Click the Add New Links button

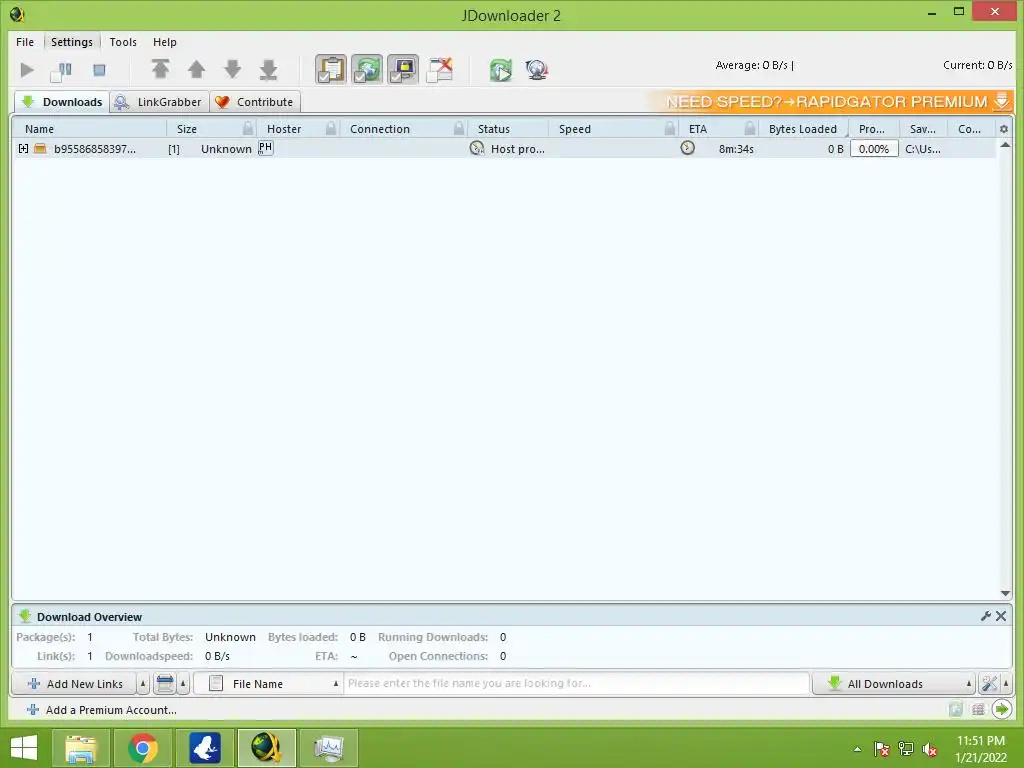coord(74,684)
